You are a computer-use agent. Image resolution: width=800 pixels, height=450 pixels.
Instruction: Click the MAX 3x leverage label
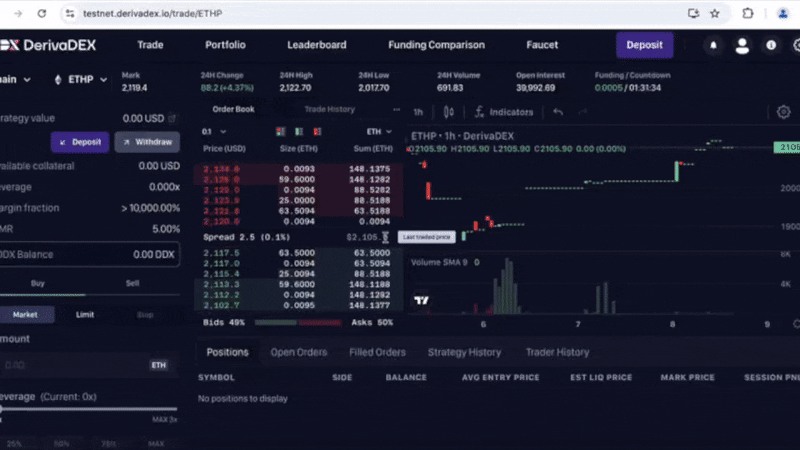164,419
